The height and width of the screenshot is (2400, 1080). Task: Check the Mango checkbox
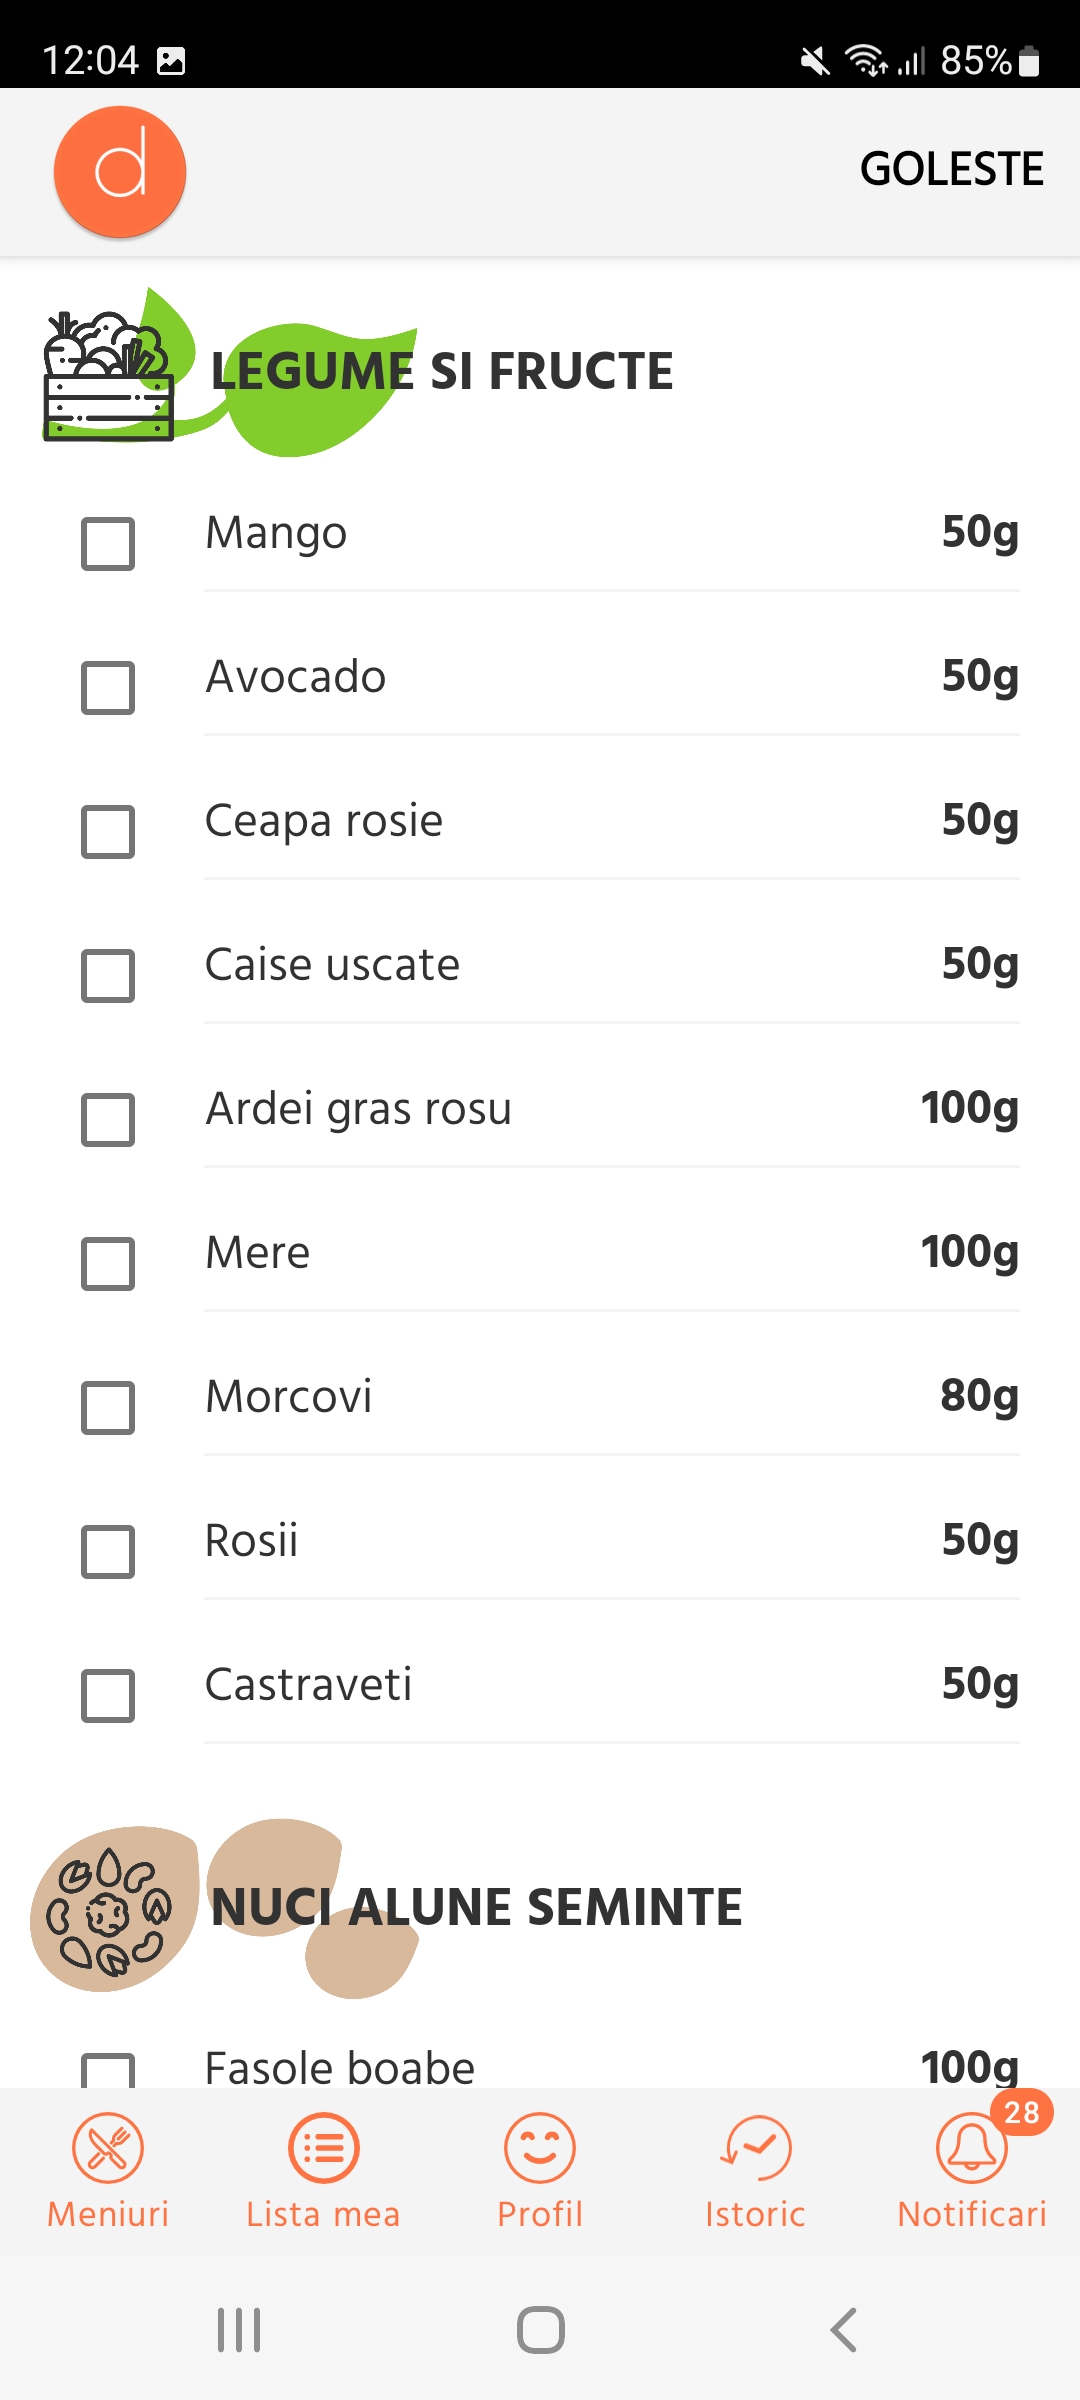(108, 544)
